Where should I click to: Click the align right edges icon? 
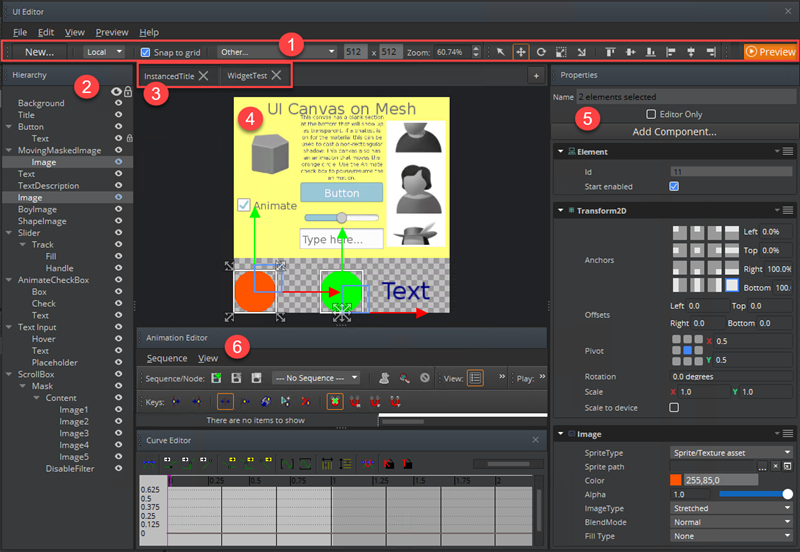coord(712,51)
